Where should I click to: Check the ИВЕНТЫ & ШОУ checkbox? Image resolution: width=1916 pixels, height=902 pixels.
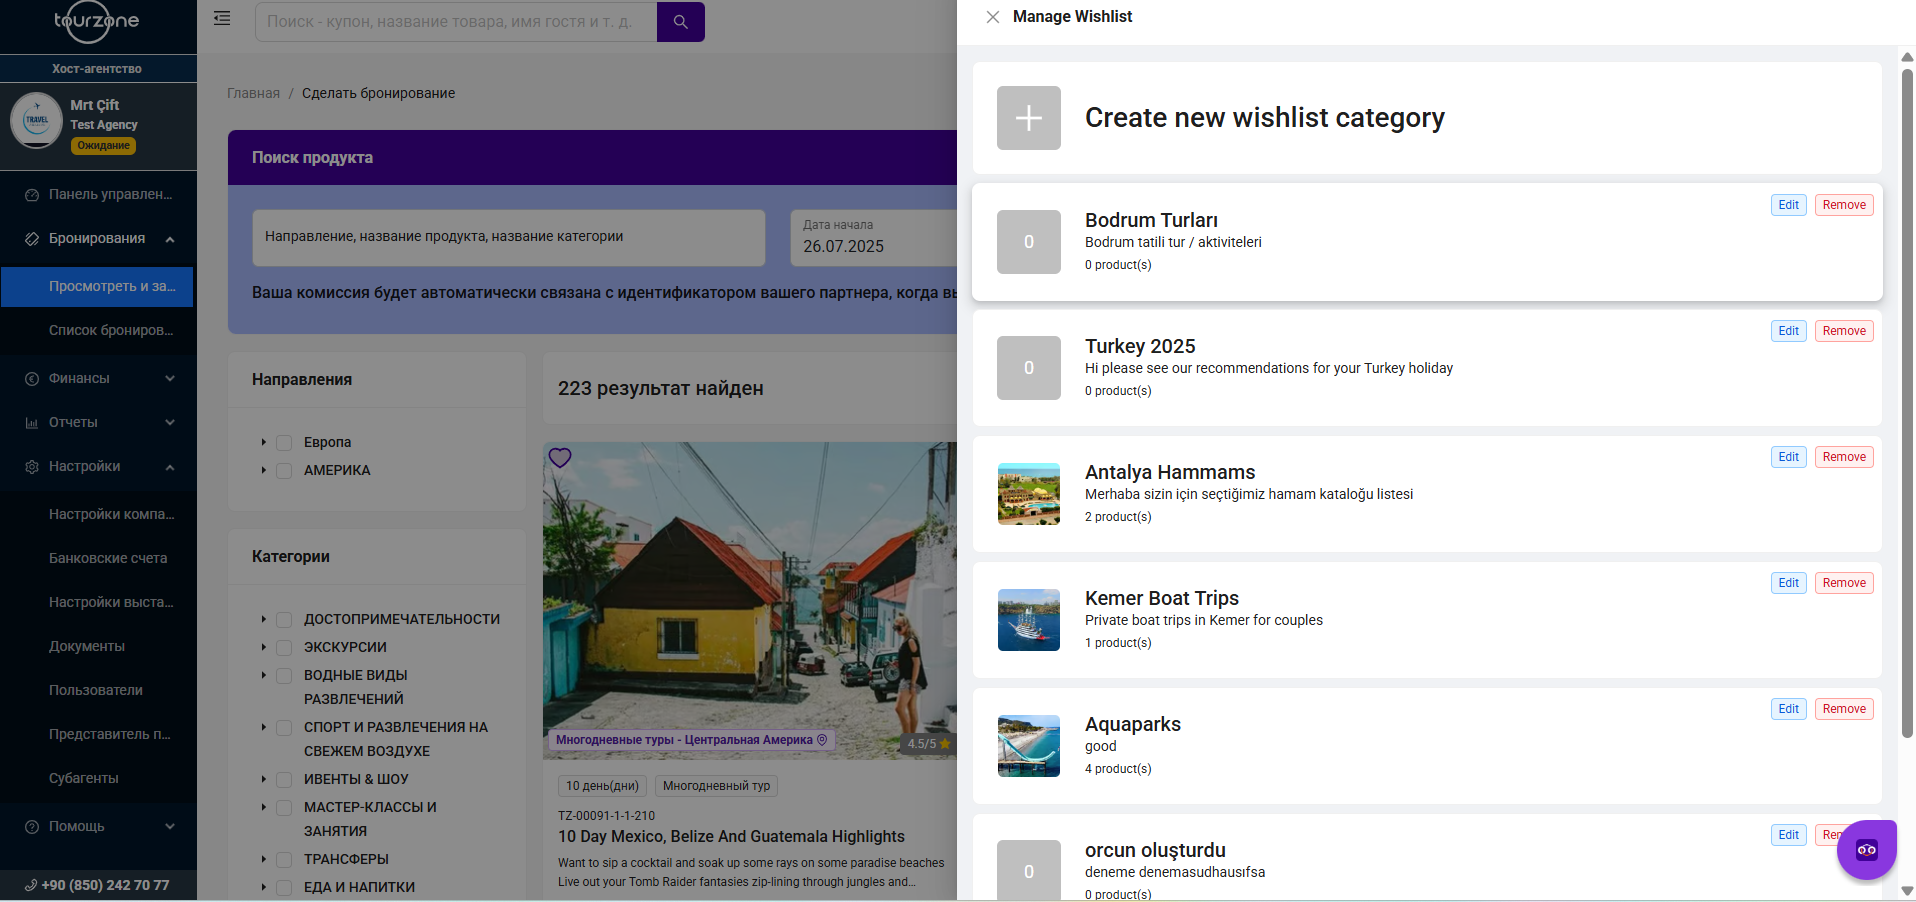point(284,780)
